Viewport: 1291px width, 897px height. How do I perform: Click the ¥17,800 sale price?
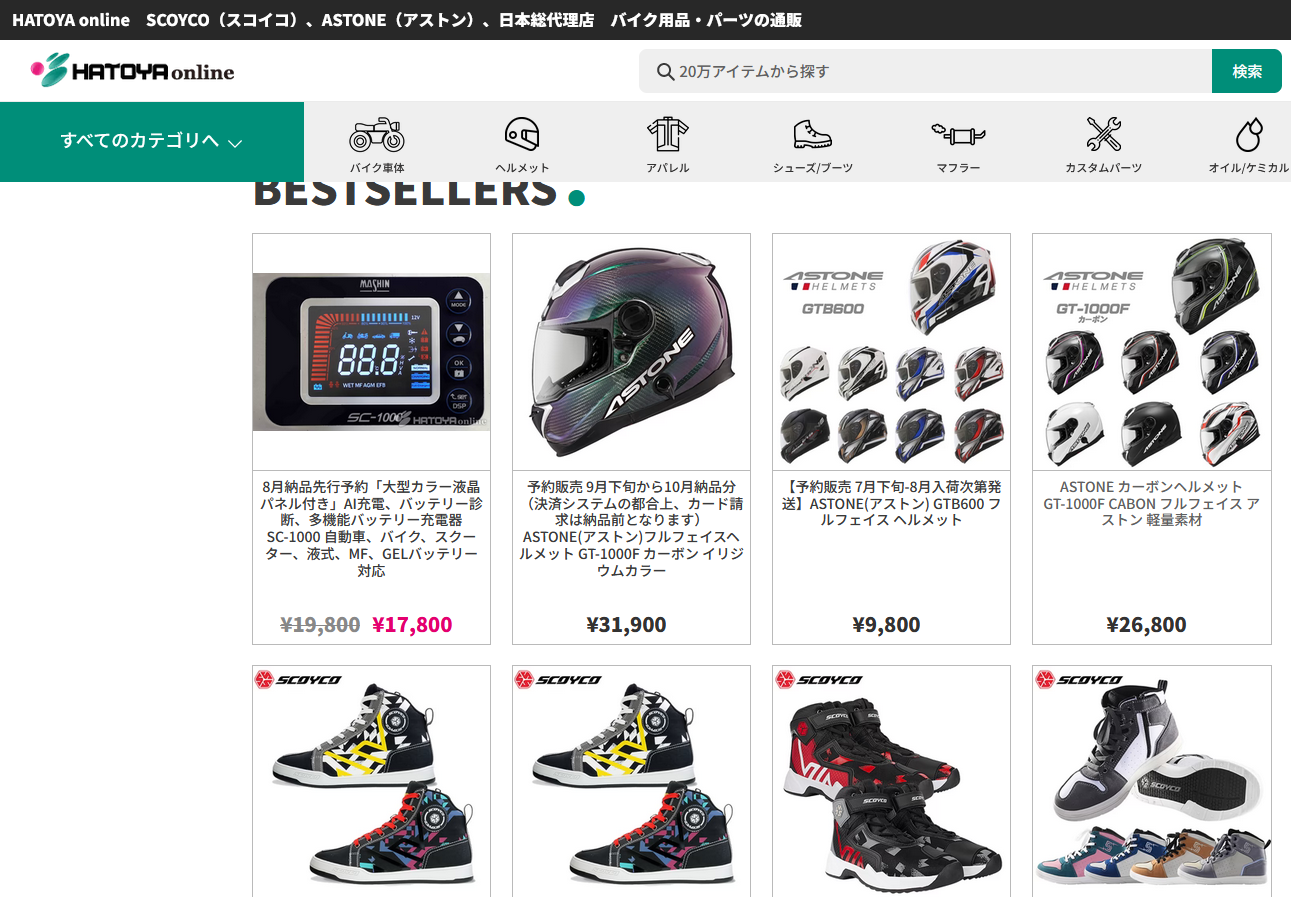coord(412,625)
